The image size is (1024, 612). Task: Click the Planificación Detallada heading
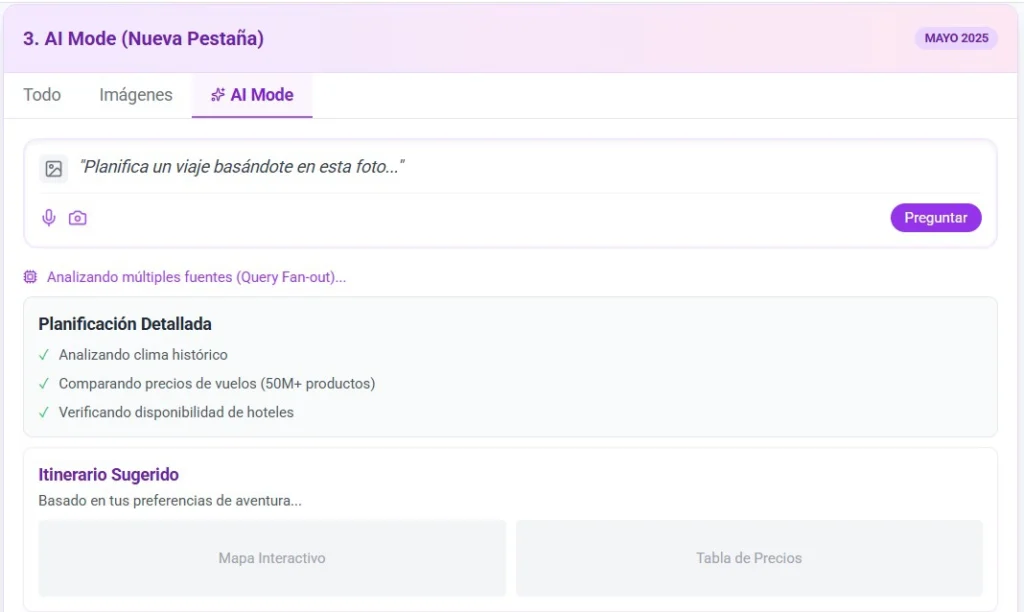pyautogui.click(x=125, y=324)
